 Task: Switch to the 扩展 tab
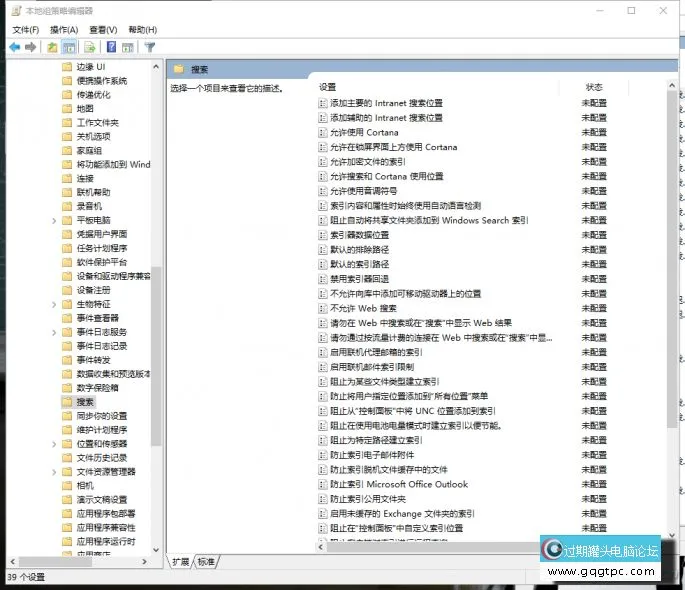point(180,562)
